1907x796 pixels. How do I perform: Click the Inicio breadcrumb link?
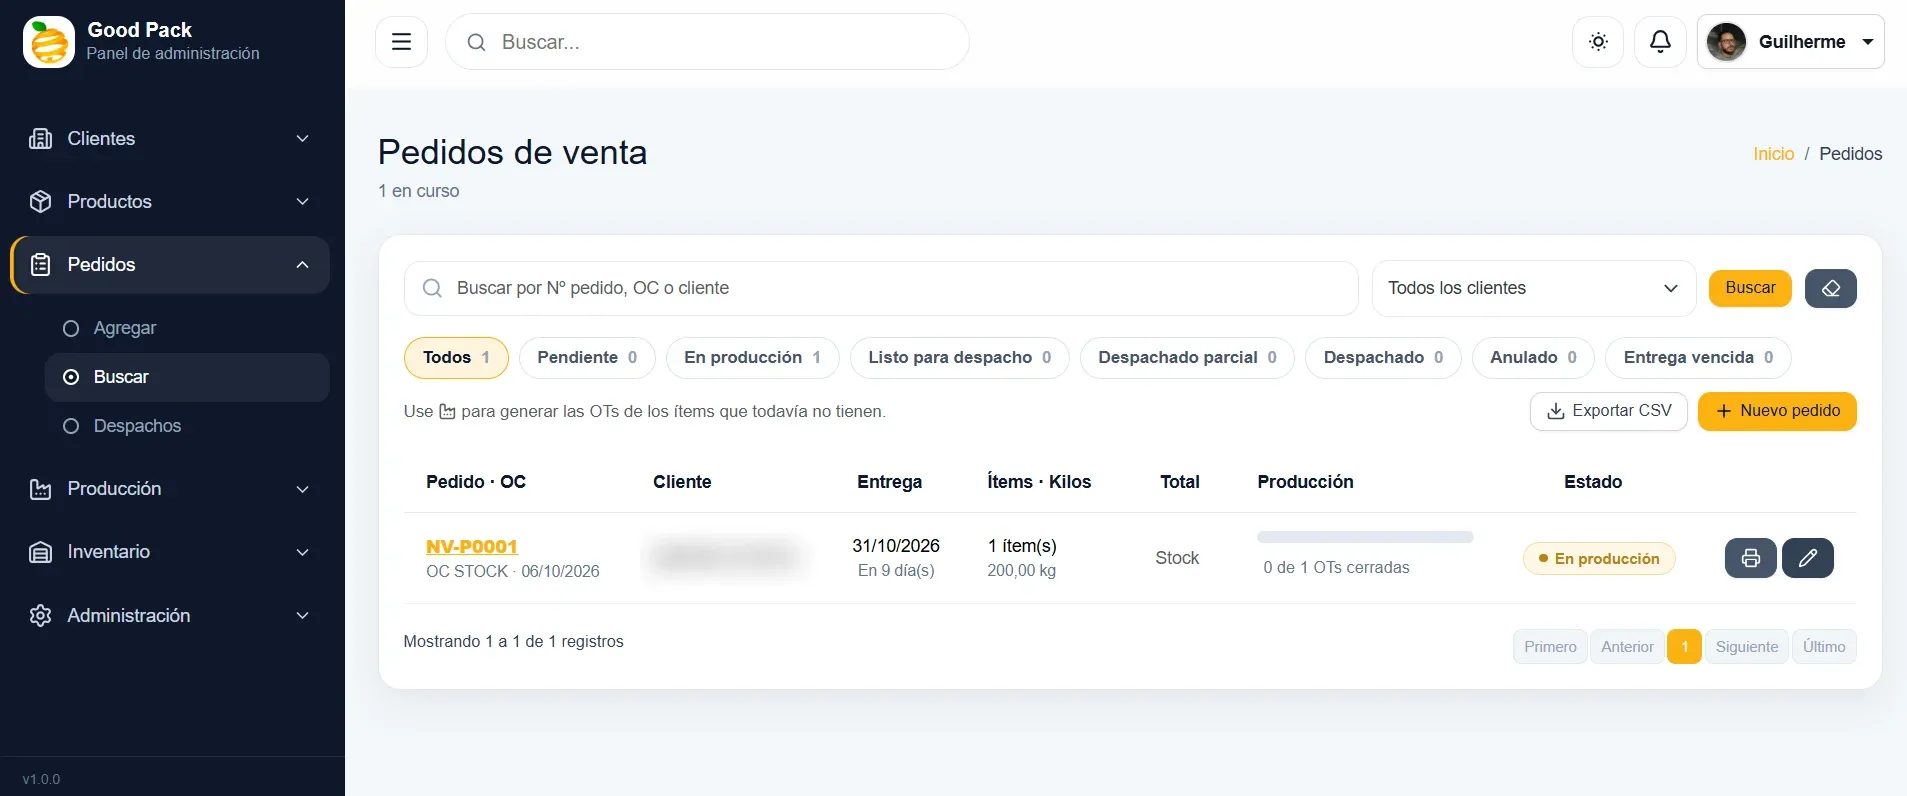pyautogui.click(x=1773, y=154)
